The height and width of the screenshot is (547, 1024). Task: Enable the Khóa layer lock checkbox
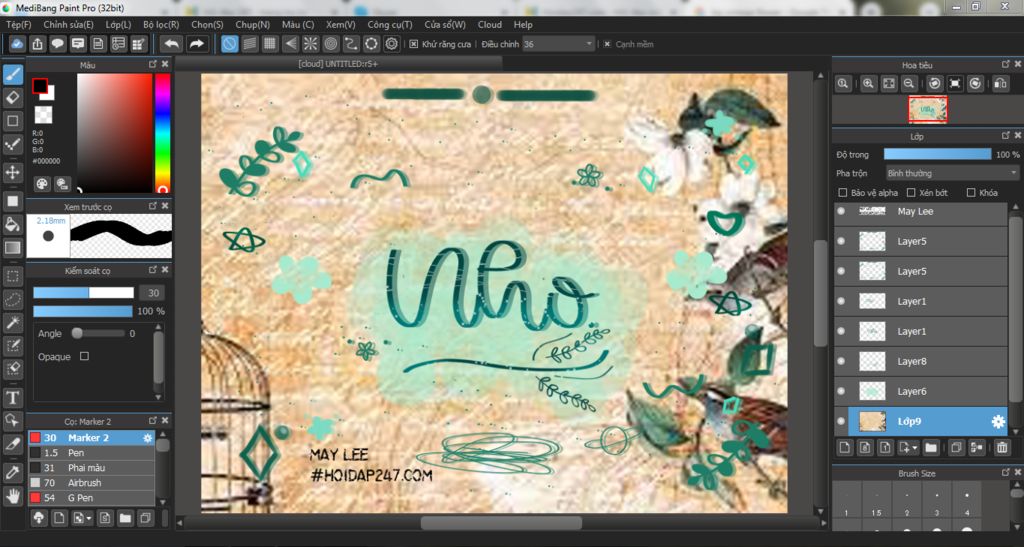coord(970,193)
